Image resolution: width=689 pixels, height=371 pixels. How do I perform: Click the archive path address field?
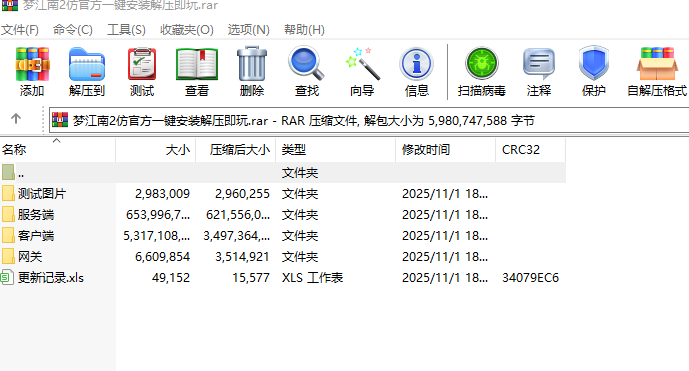369,120
